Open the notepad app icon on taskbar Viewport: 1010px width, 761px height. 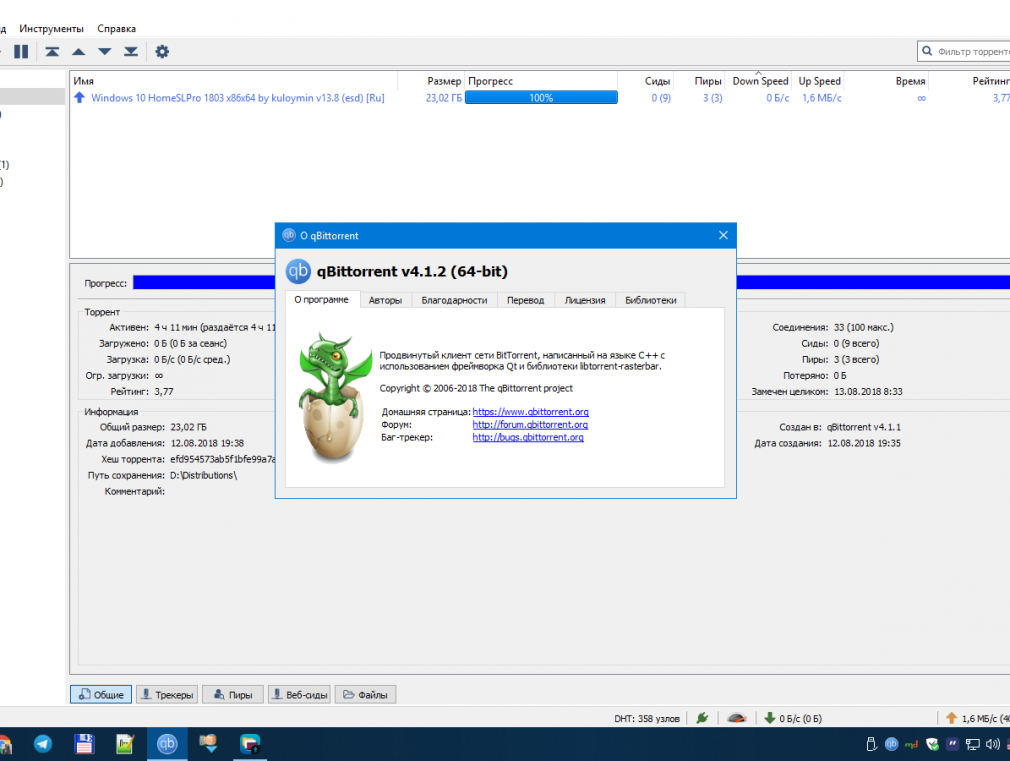coord(125,744)
